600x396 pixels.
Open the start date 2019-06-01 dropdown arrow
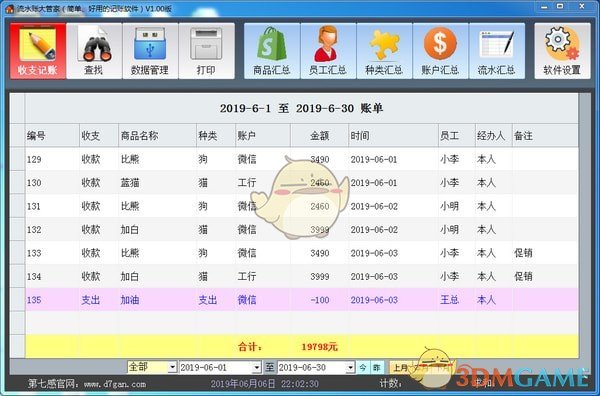pyautogui.click(x=257, y=368)
